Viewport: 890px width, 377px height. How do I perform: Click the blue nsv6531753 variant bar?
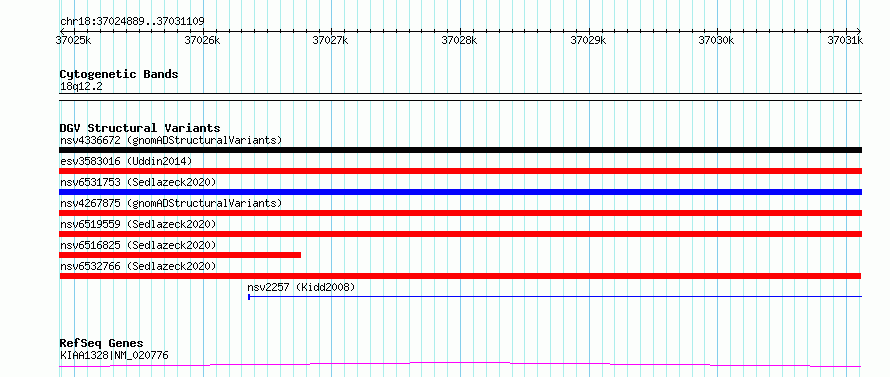coord(460,192)
